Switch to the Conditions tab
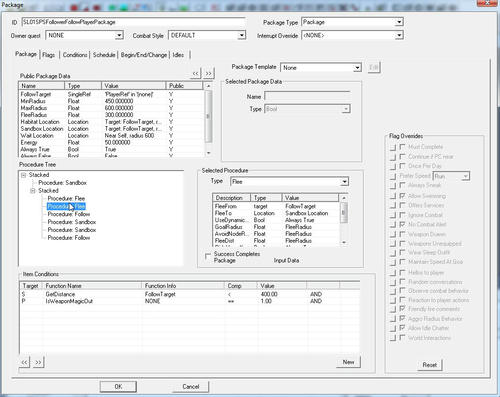The width and height of the screenshot is (500, 397). [75, 55]
